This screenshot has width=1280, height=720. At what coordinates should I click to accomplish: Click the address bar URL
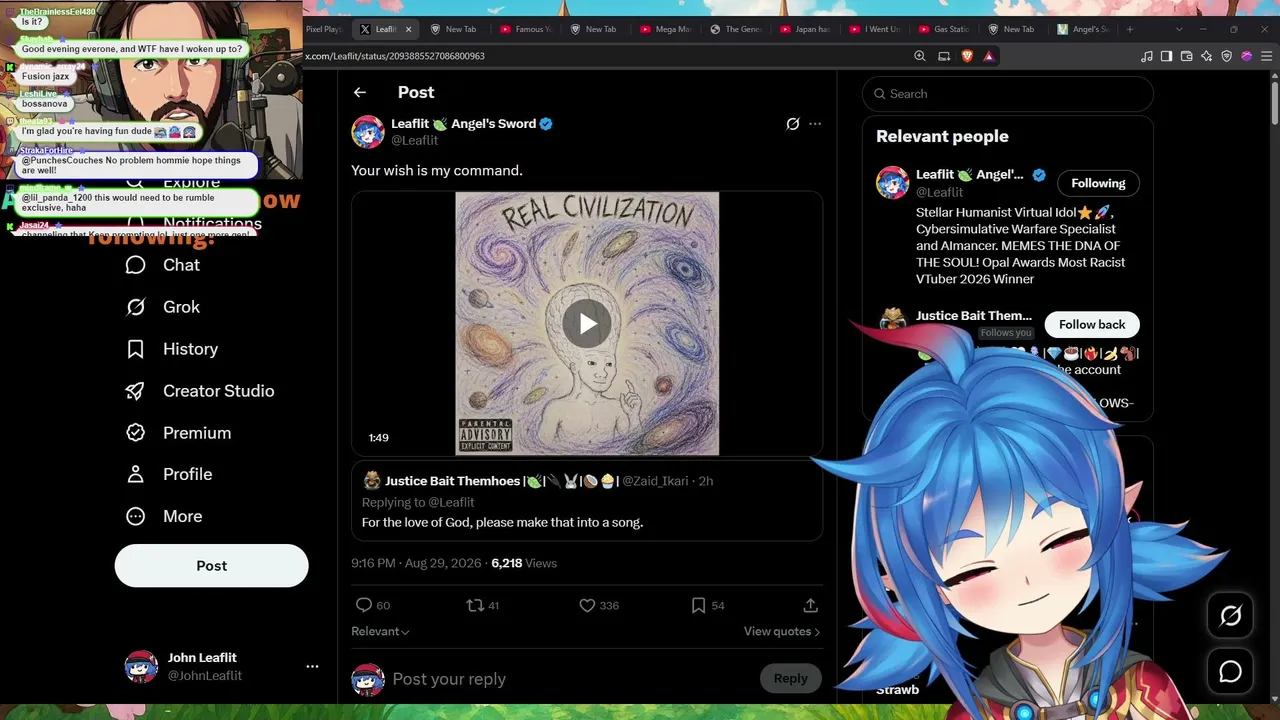coord(395,56)
